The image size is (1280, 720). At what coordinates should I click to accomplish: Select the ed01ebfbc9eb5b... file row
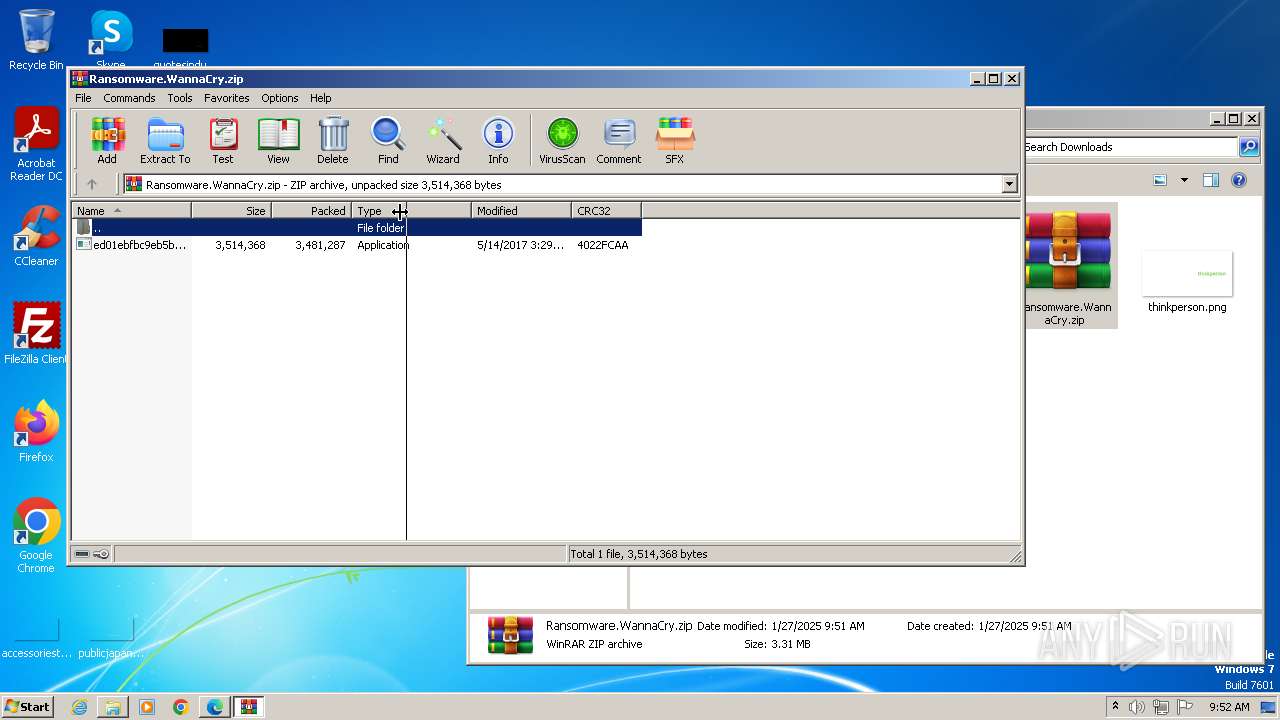357,245
